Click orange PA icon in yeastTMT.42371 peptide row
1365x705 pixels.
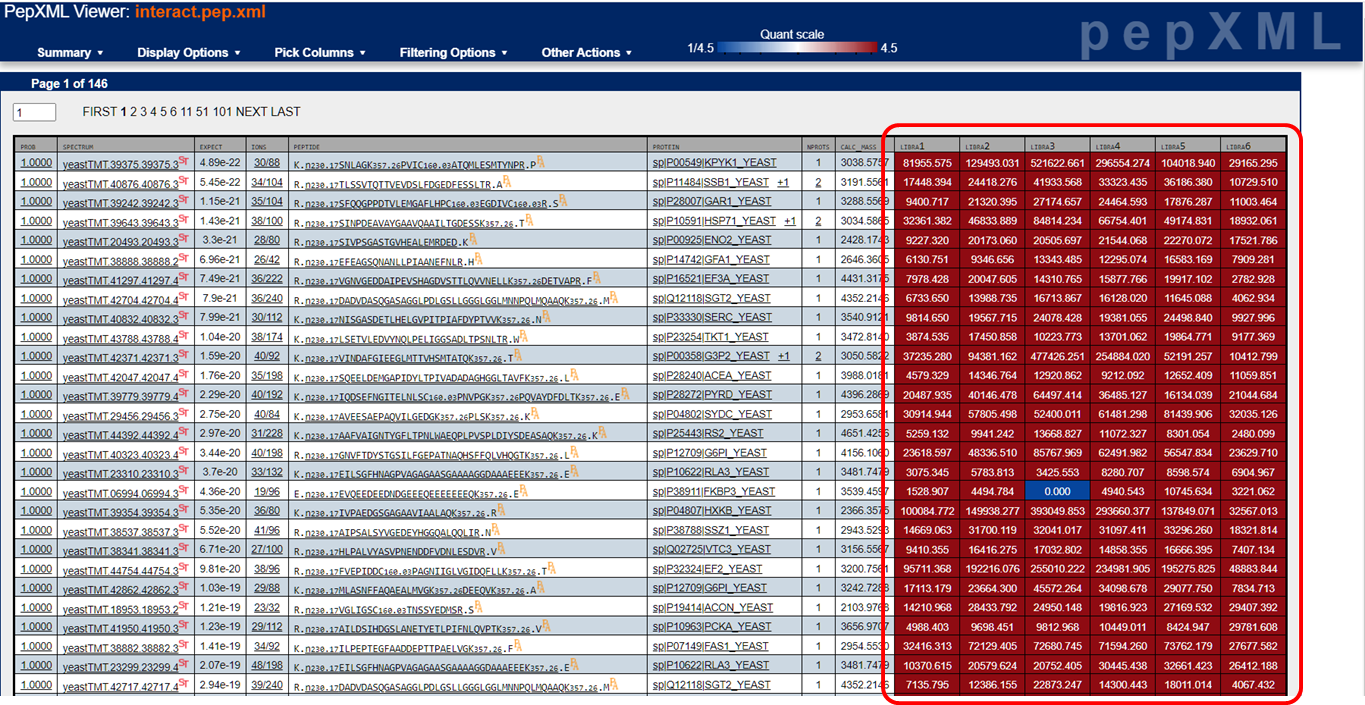click(x=519, y=354)
